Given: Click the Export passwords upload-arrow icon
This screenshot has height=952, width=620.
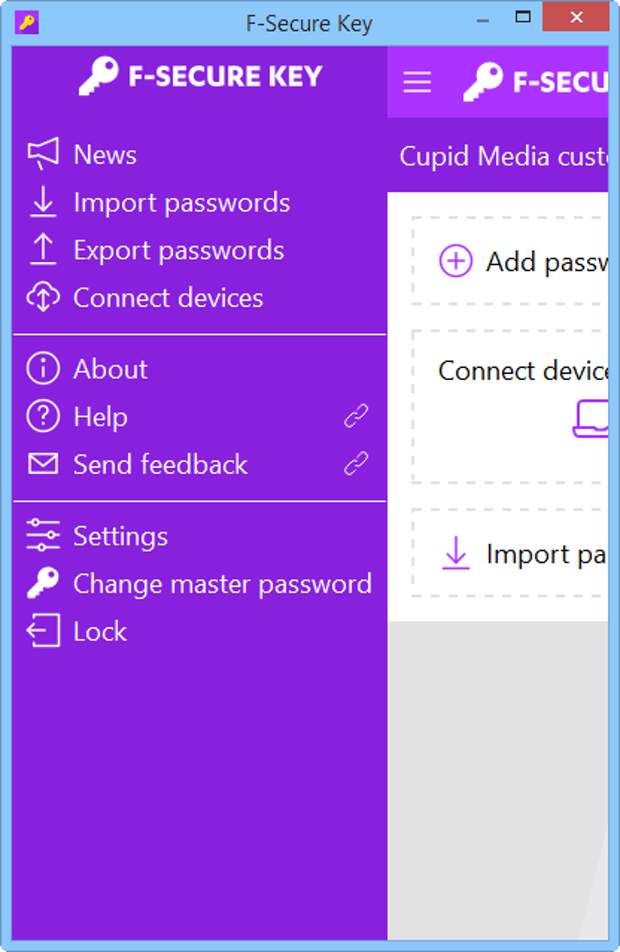Looking at the screenshot, I should 43,250.
